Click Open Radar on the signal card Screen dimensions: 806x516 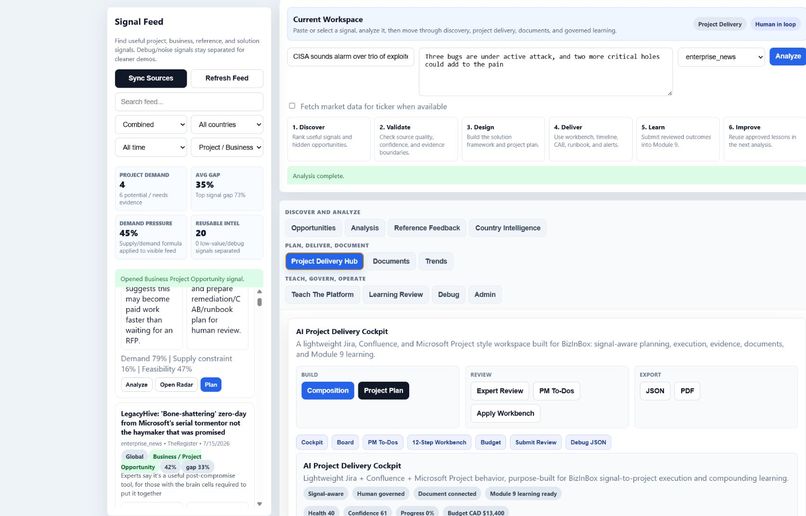point(176,384)
